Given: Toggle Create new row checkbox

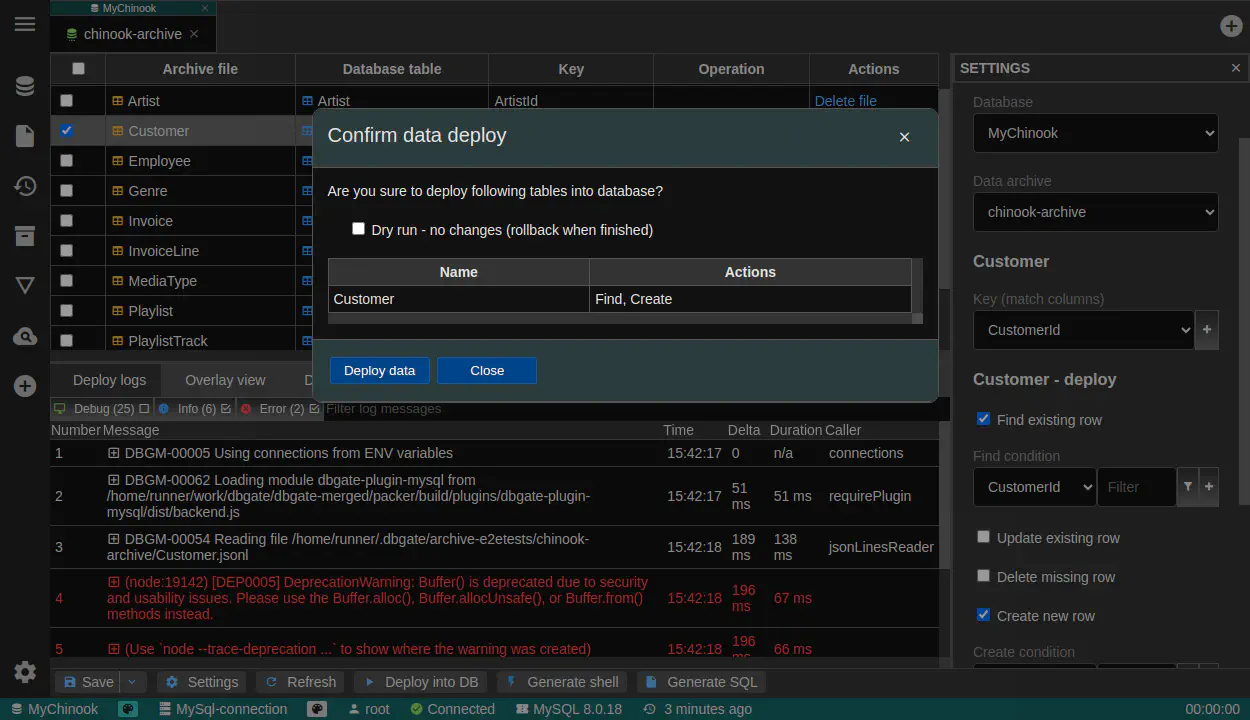Looking at the screenshot, I should 983,615.
